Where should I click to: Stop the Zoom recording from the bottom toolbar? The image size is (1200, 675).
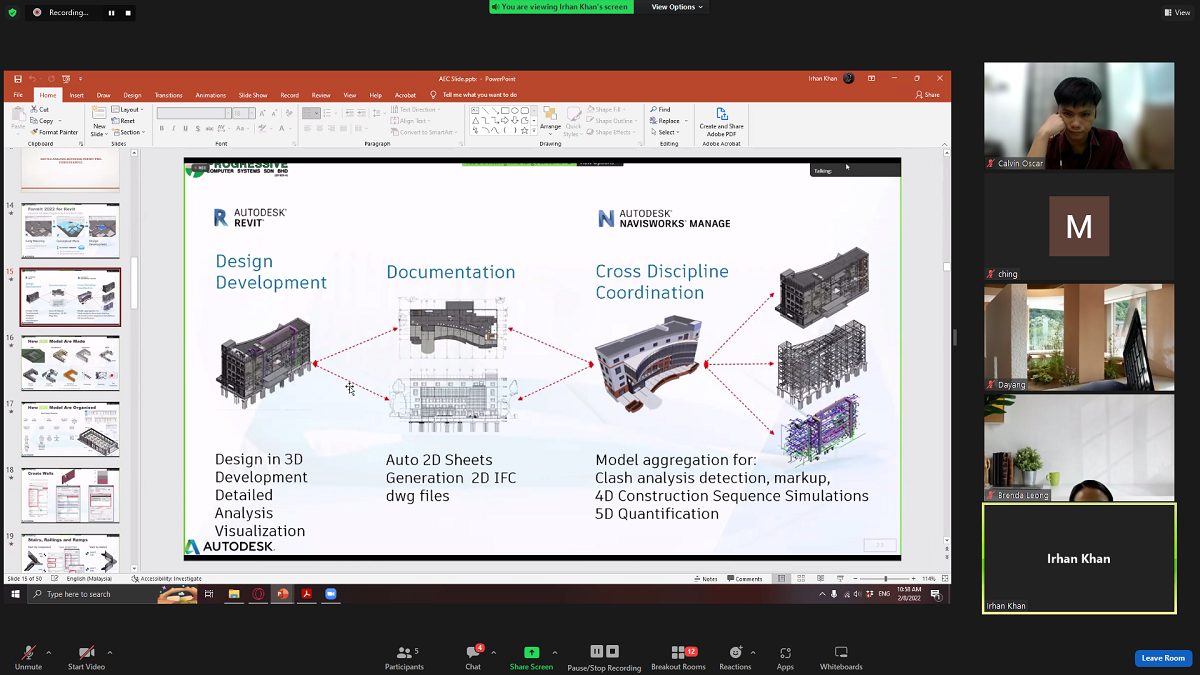[613, 651]
